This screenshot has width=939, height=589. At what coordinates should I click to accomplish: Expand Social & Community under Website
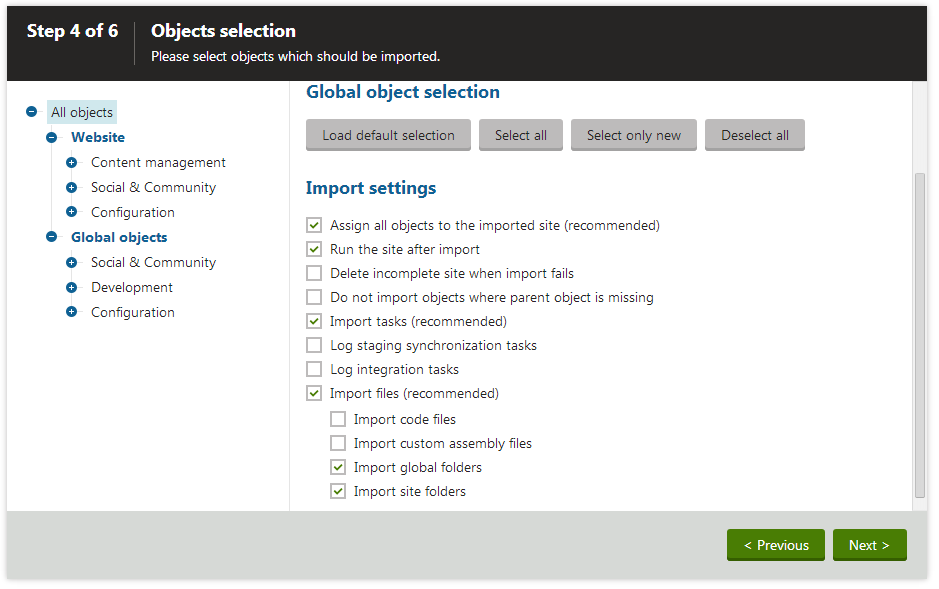pyautogui.click(x=71, y=187)
